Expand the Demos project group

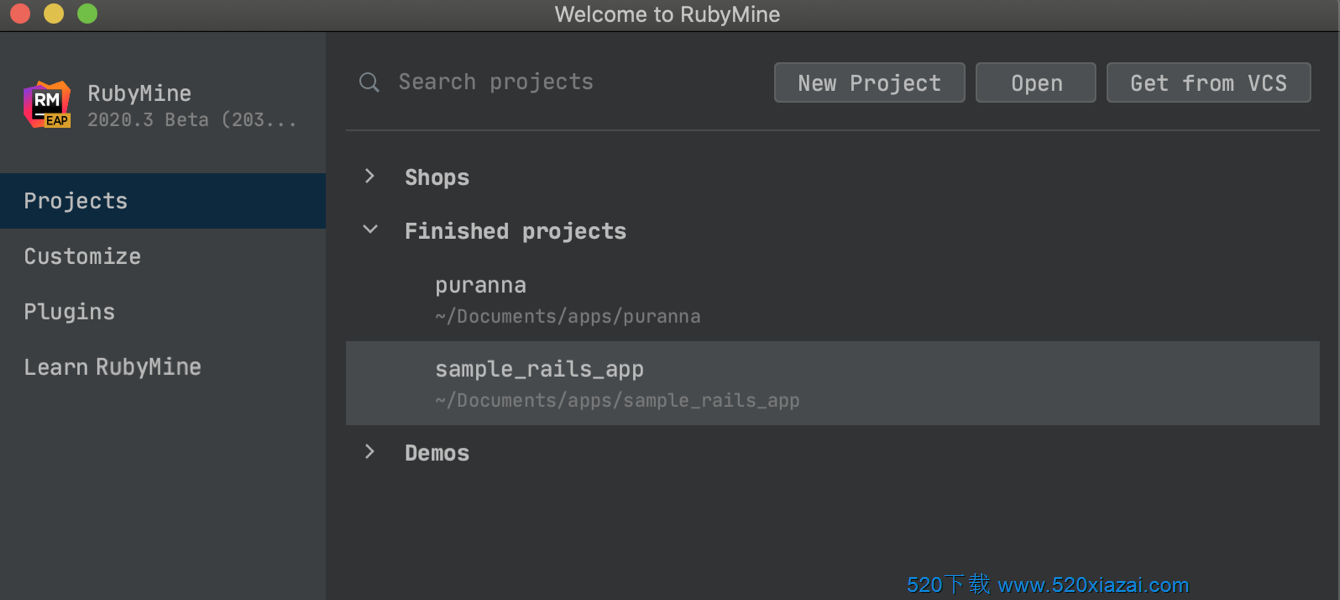(x=370, y=452)
